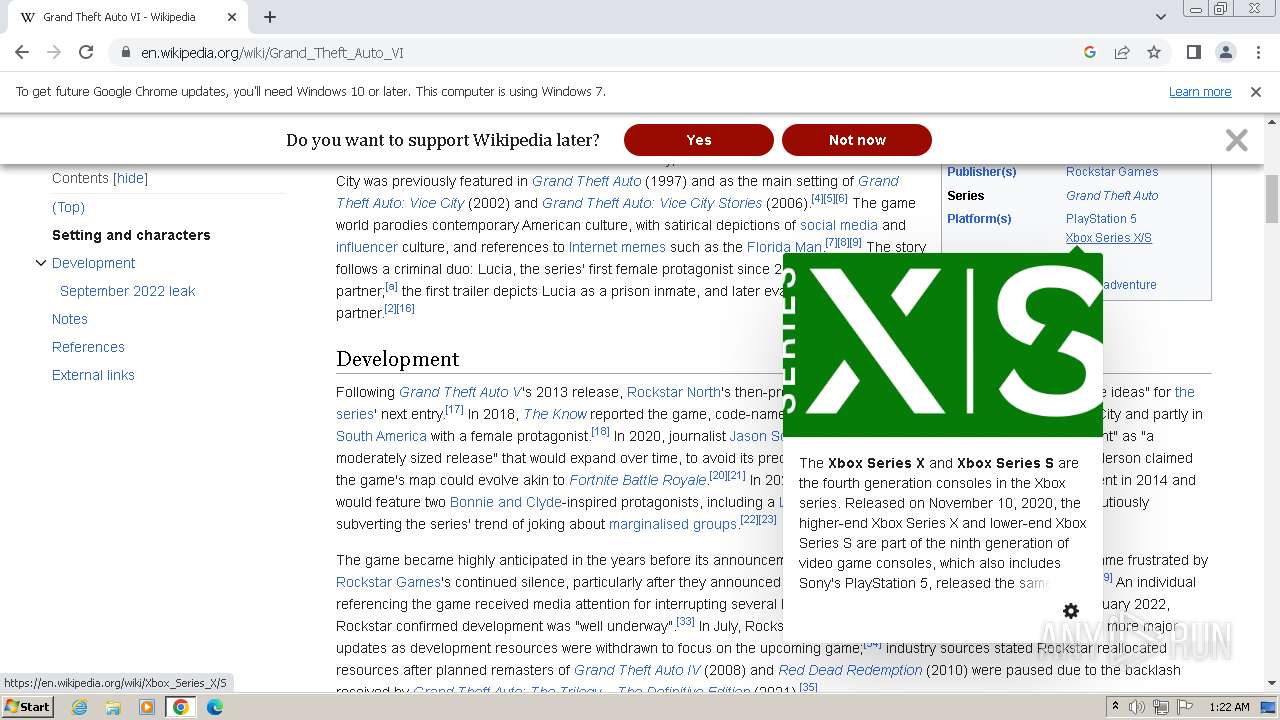
Task: Open the Florida Man article link
Action: tap(784, 247)
